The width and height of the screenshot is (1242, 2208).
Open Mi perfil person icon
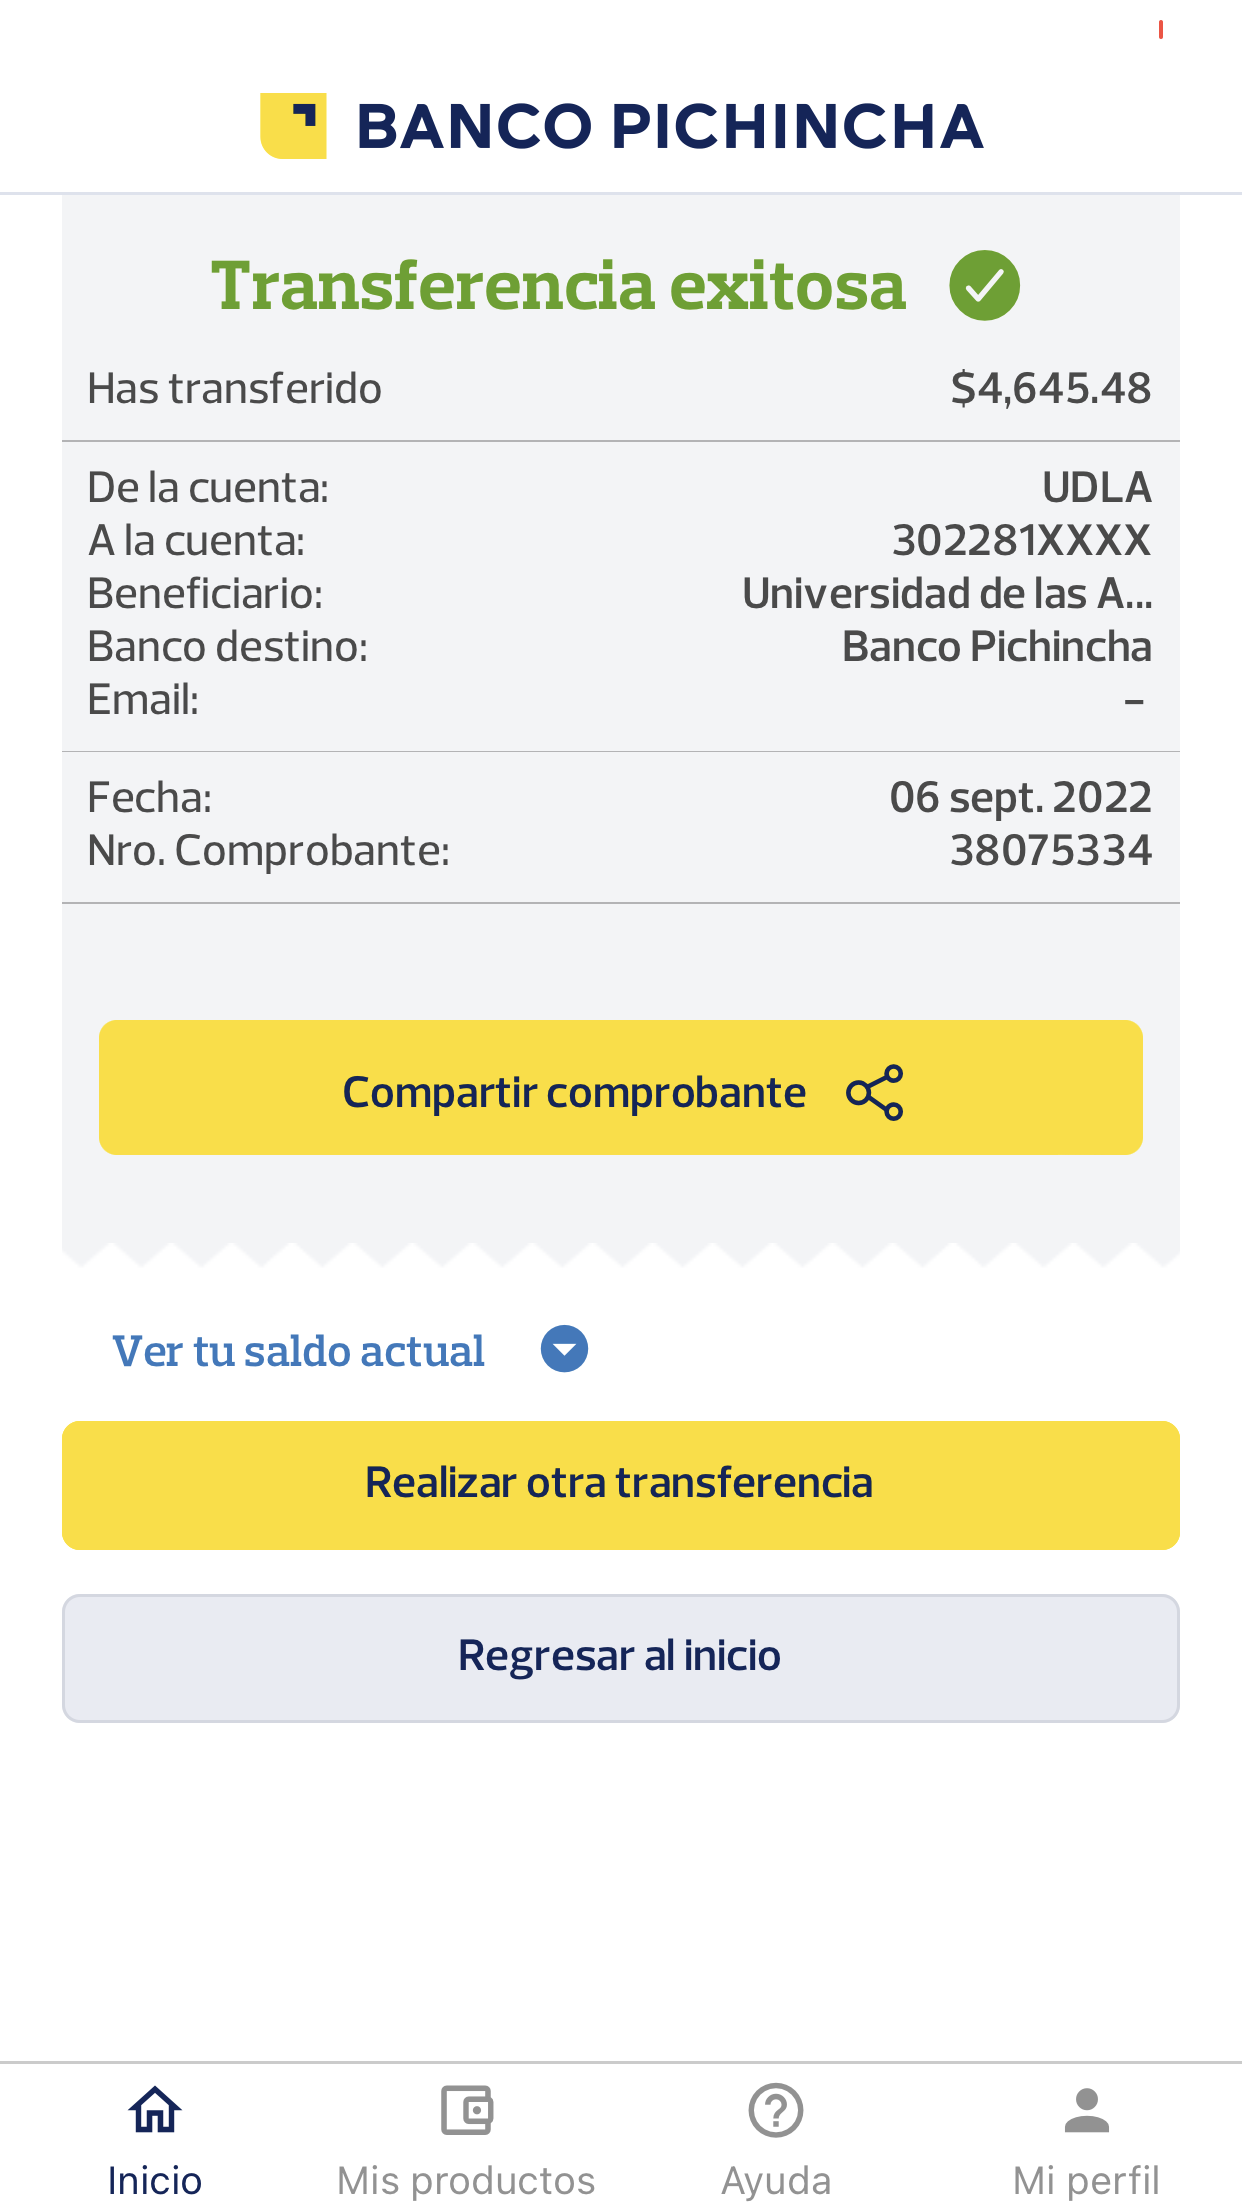point(1086,2110)
